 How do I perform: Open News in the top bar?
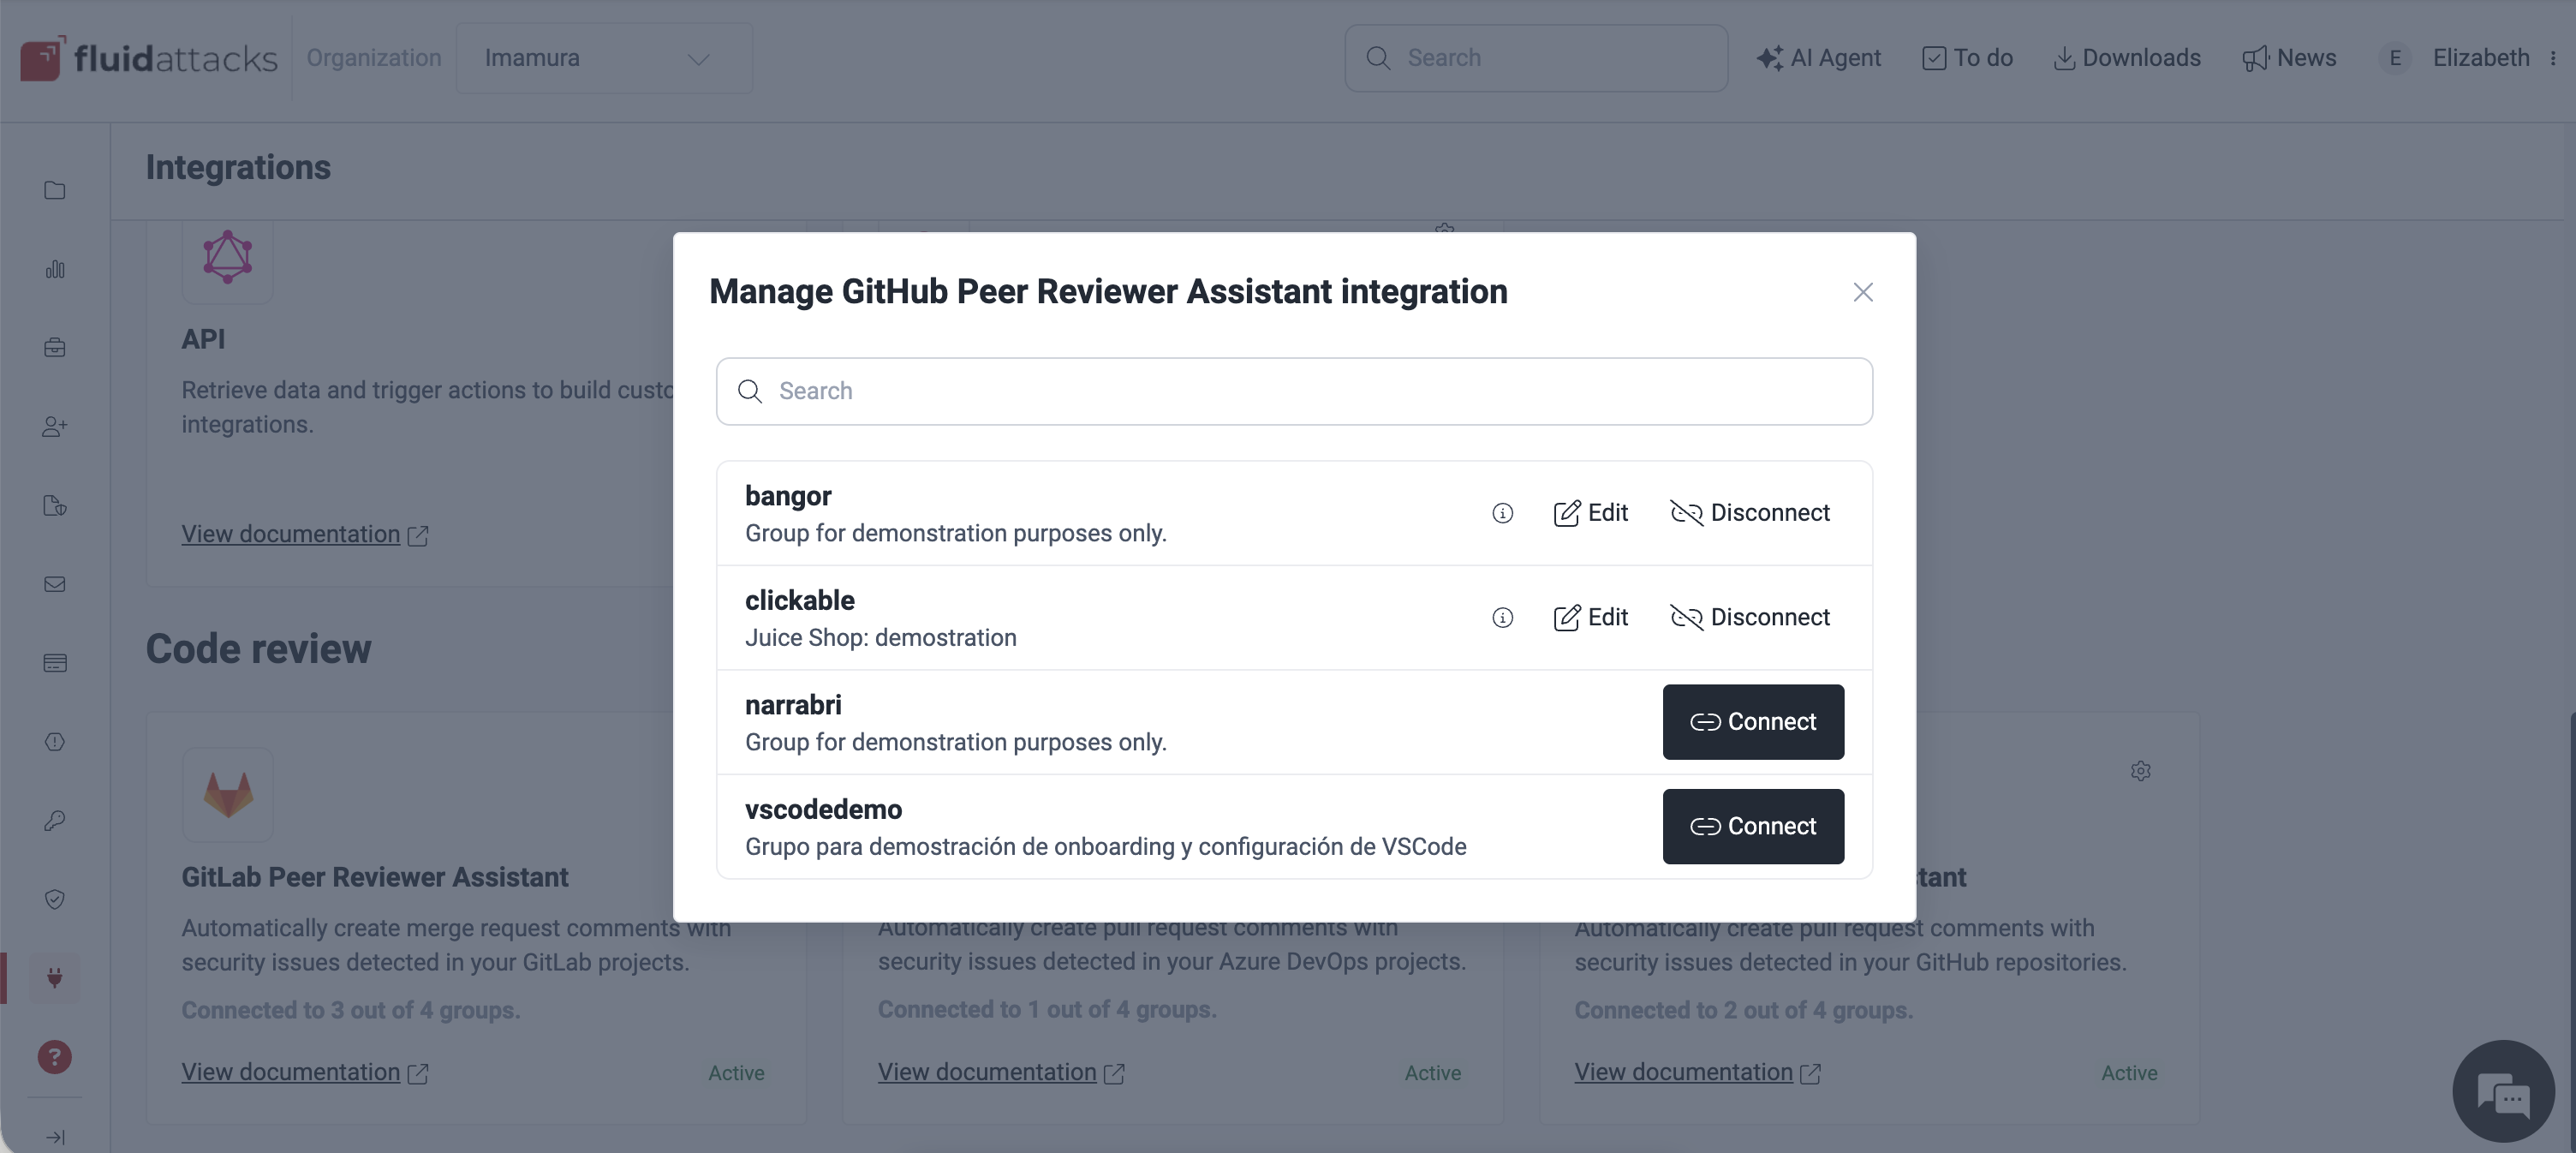tap(2289, 58)
